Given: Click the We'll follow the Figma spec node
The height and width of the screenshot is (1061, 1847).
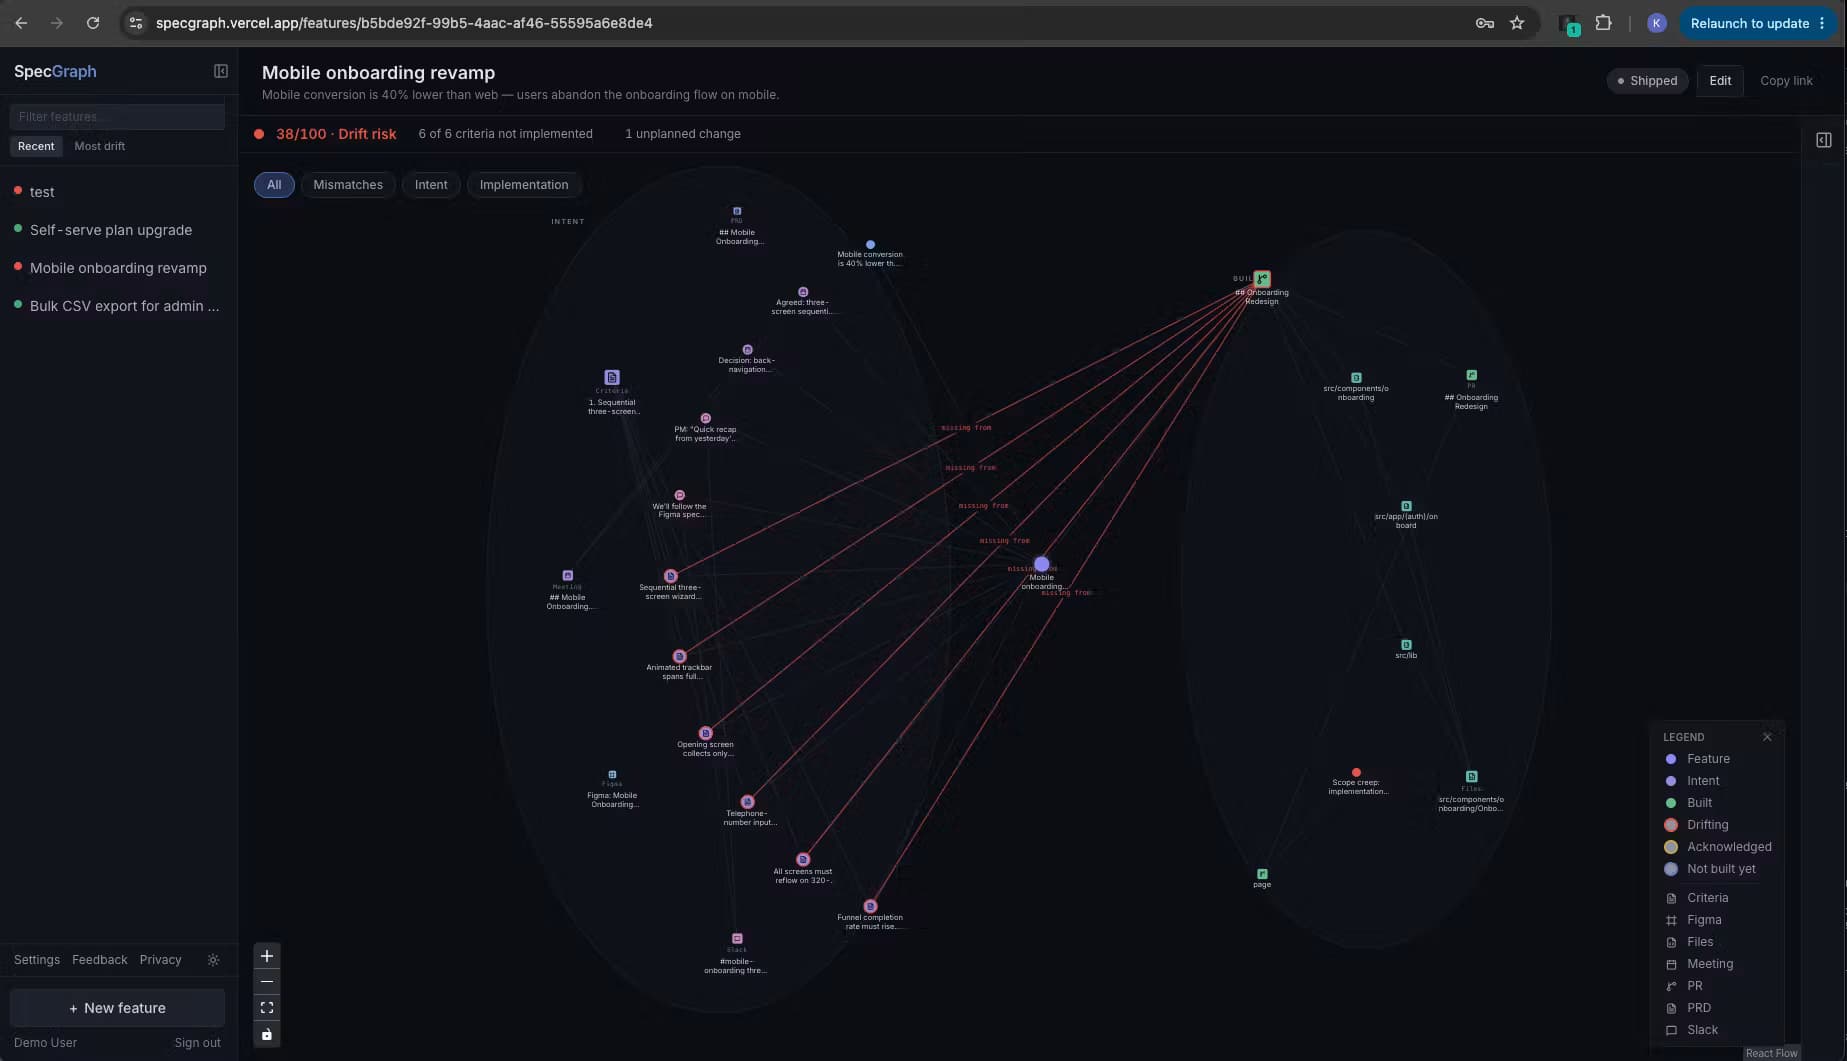Looking at the screenshot, I should pyautogui.click(x=680, y=496).
